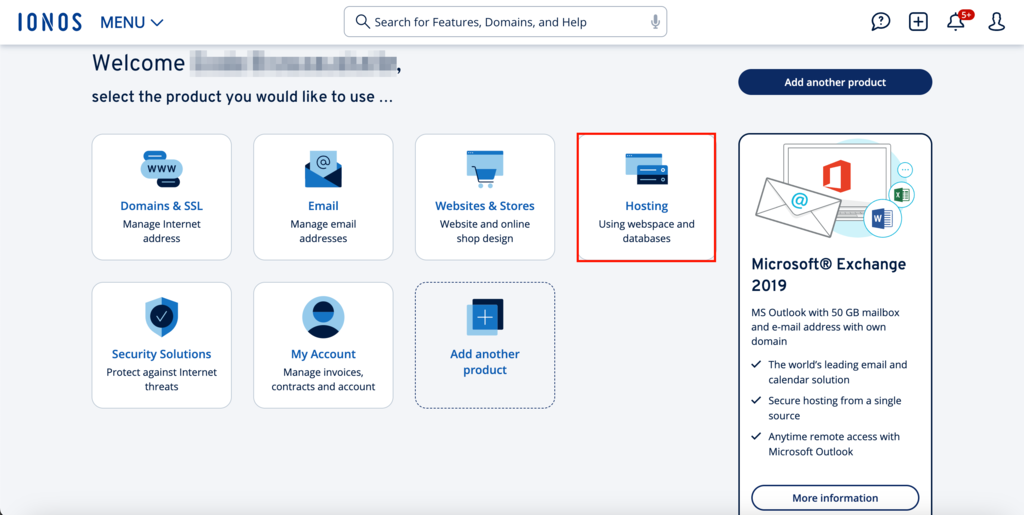Activate the microphone voice search icon
The image size is (1024, 515).
[x=655, y=22]
